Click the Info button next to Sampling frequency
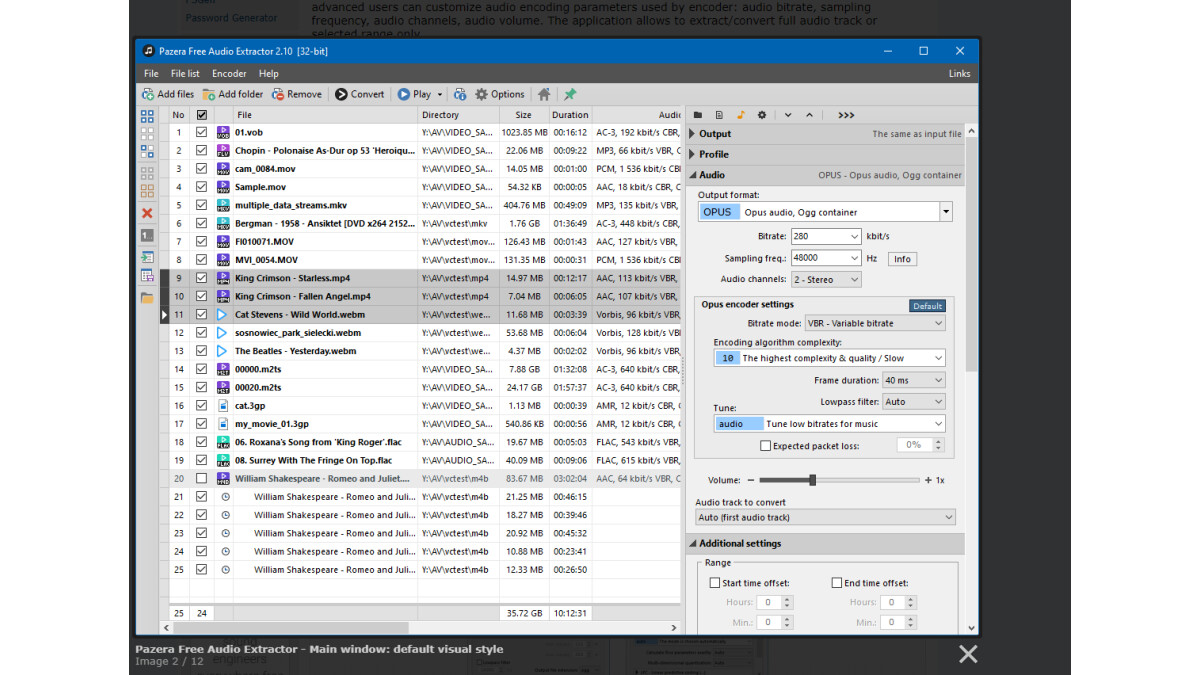The image size is (1200, 675). [902, 258]
